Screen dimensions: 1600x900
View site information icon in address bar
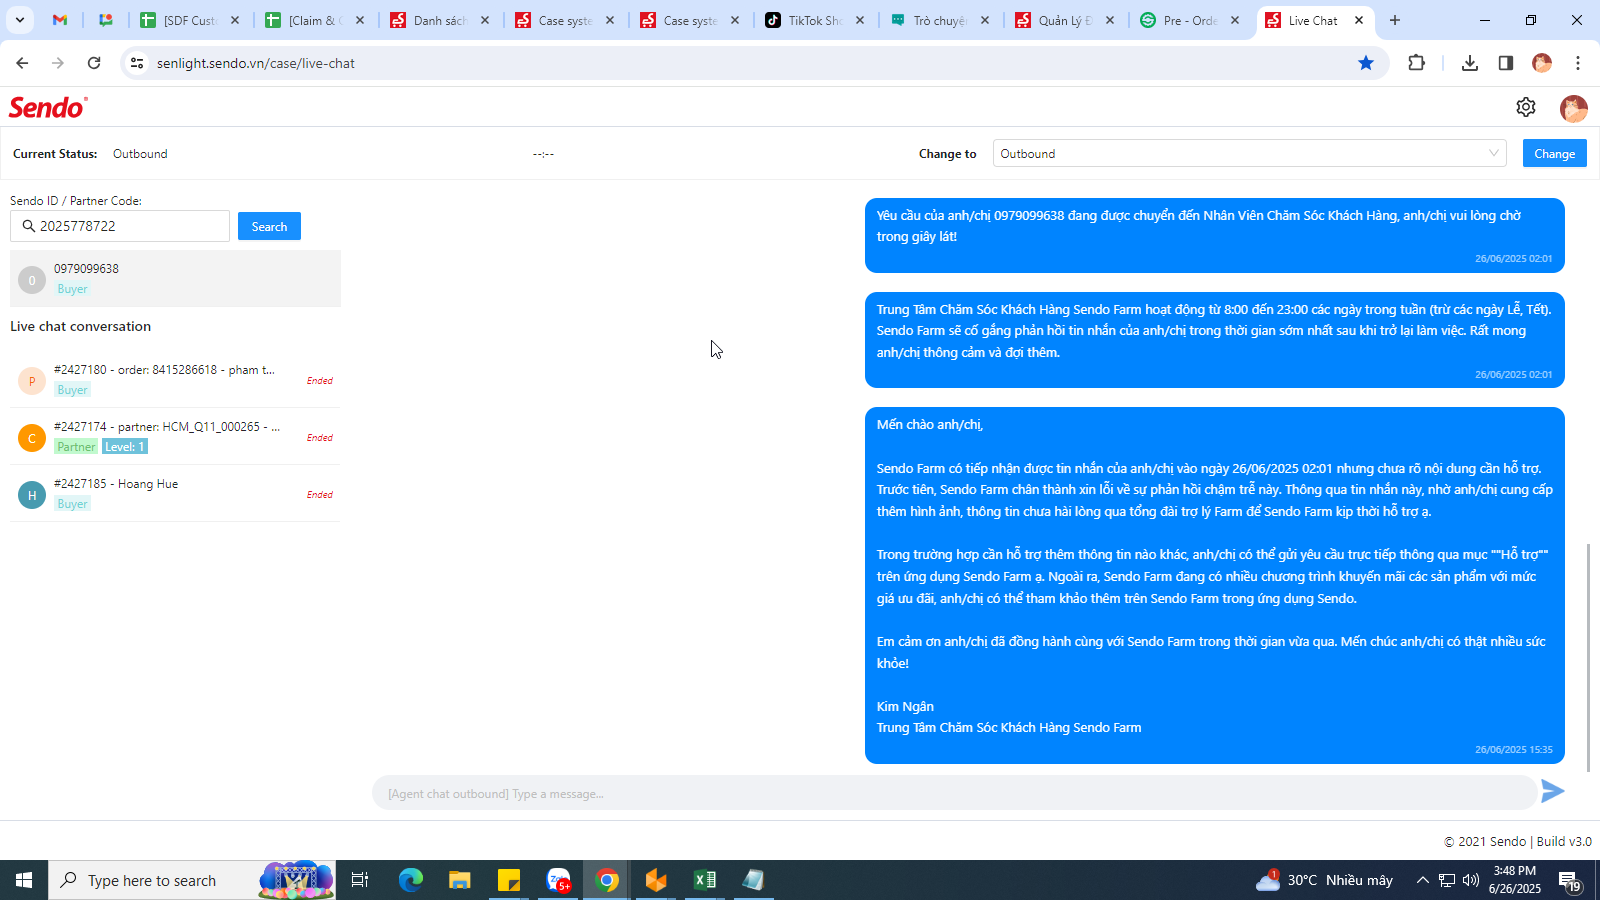click(x=137, y=63)
